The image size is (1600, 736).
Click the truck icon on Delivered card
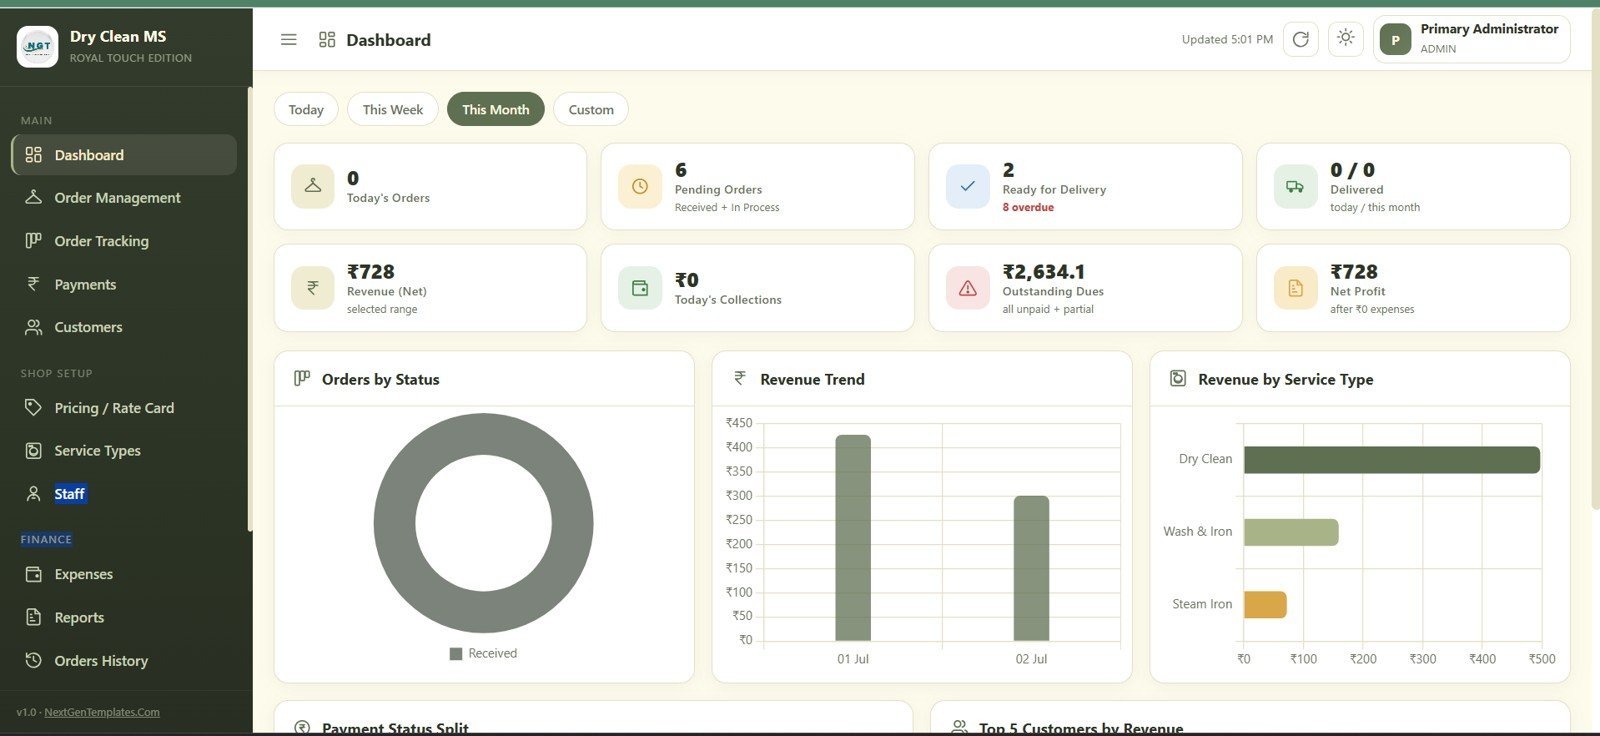click(1295, 186)
